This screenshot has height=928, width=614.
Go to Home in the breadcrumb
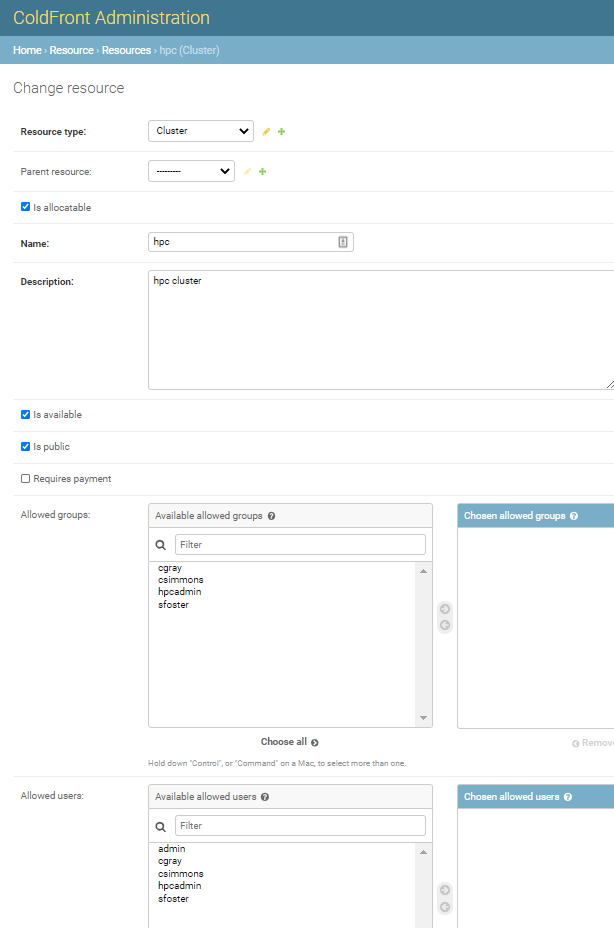coord(27,50)
